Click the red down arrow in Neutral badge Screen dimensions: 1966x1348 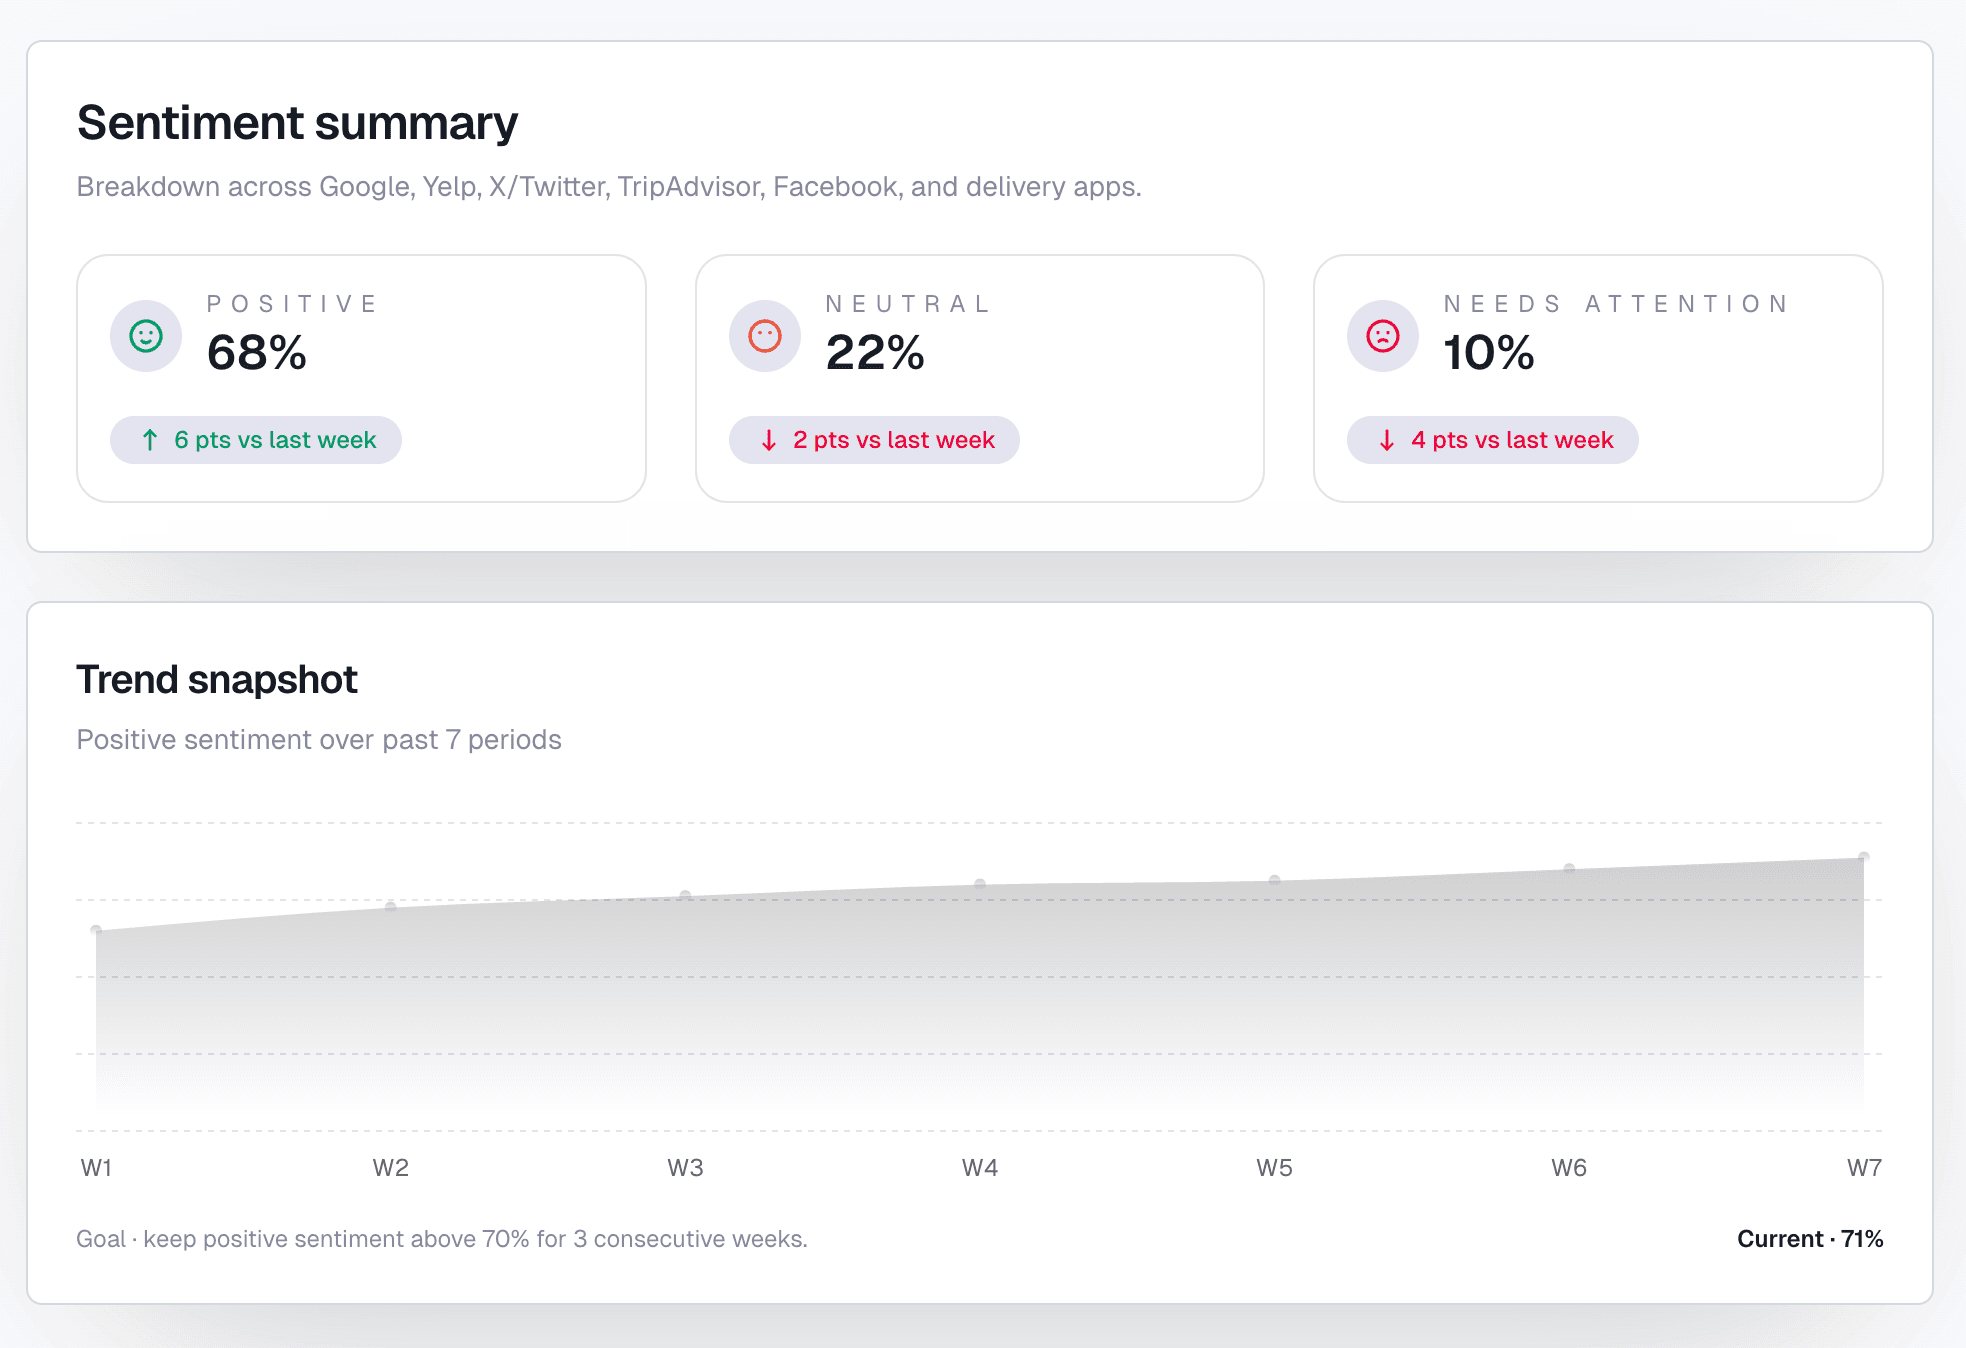pyautogui.click(x=768, y=439)
